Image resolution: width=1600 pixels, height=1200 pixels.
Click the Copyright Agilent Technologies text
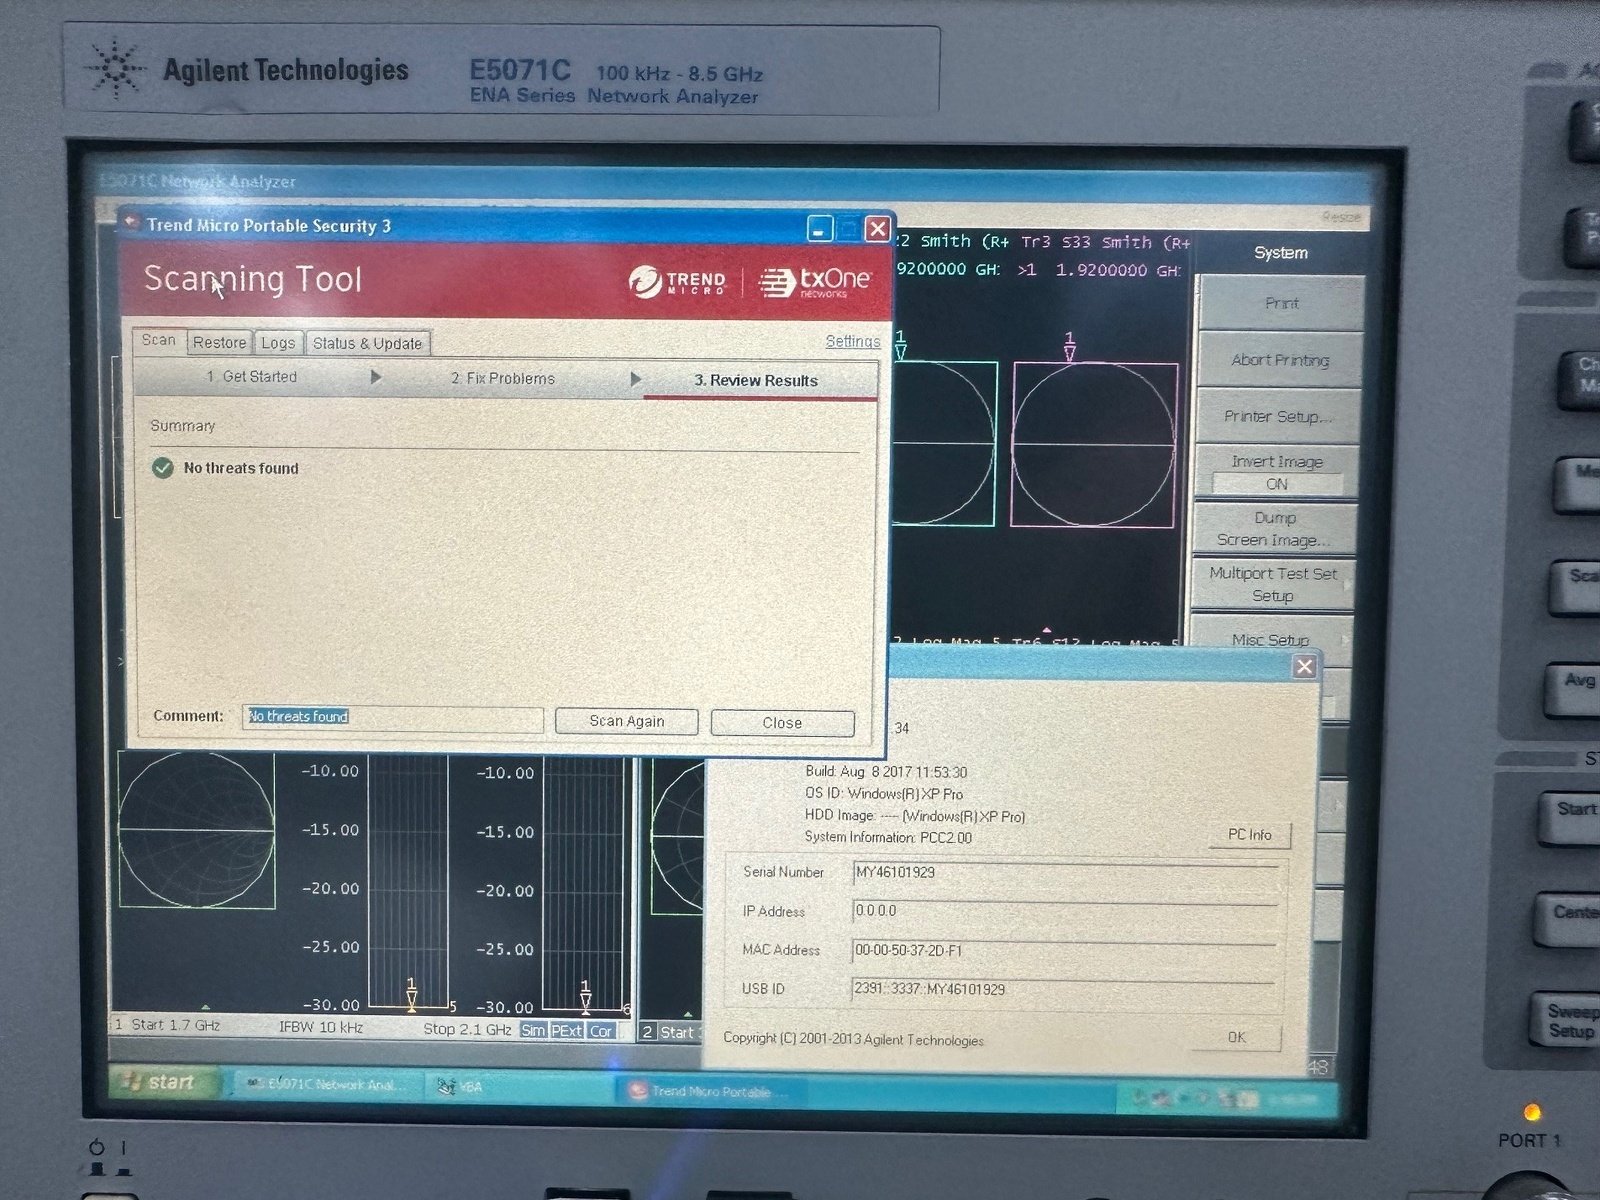(x=853, y=1039)
